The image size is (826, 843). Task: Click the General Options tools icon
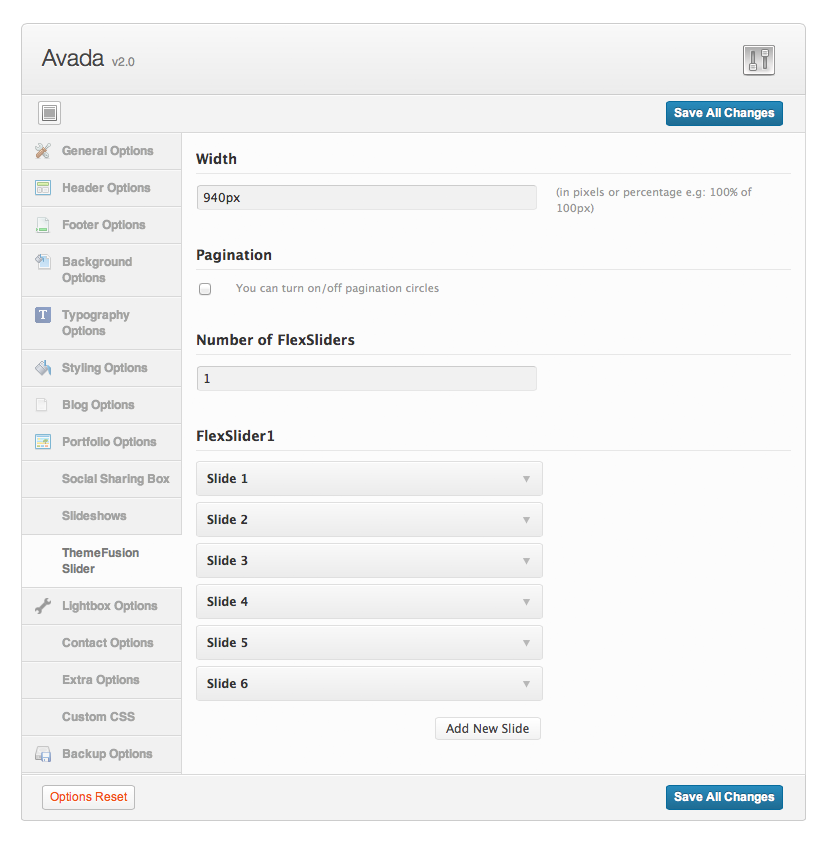43,151
